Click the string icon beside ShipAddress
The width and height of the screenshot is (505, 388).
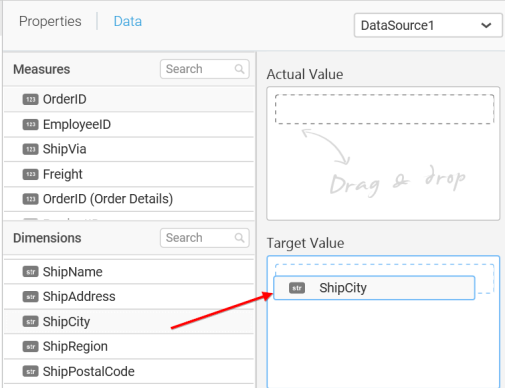30,296
